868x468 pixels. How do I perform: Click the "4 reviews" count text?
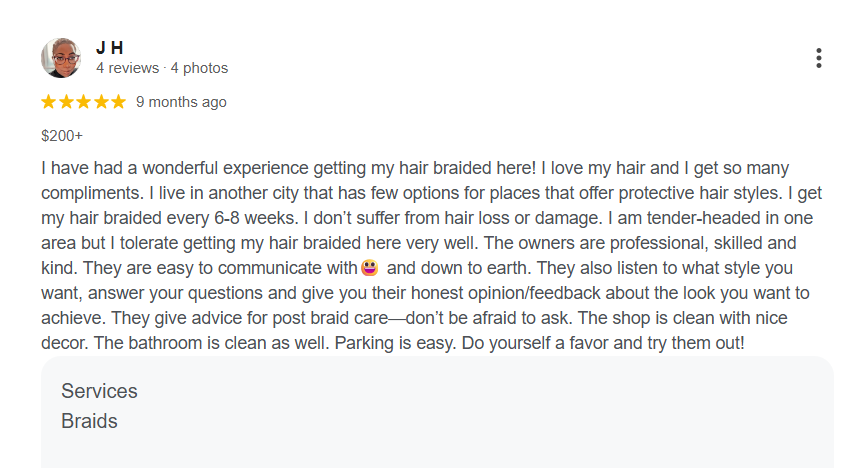click(x=127, y=68)
